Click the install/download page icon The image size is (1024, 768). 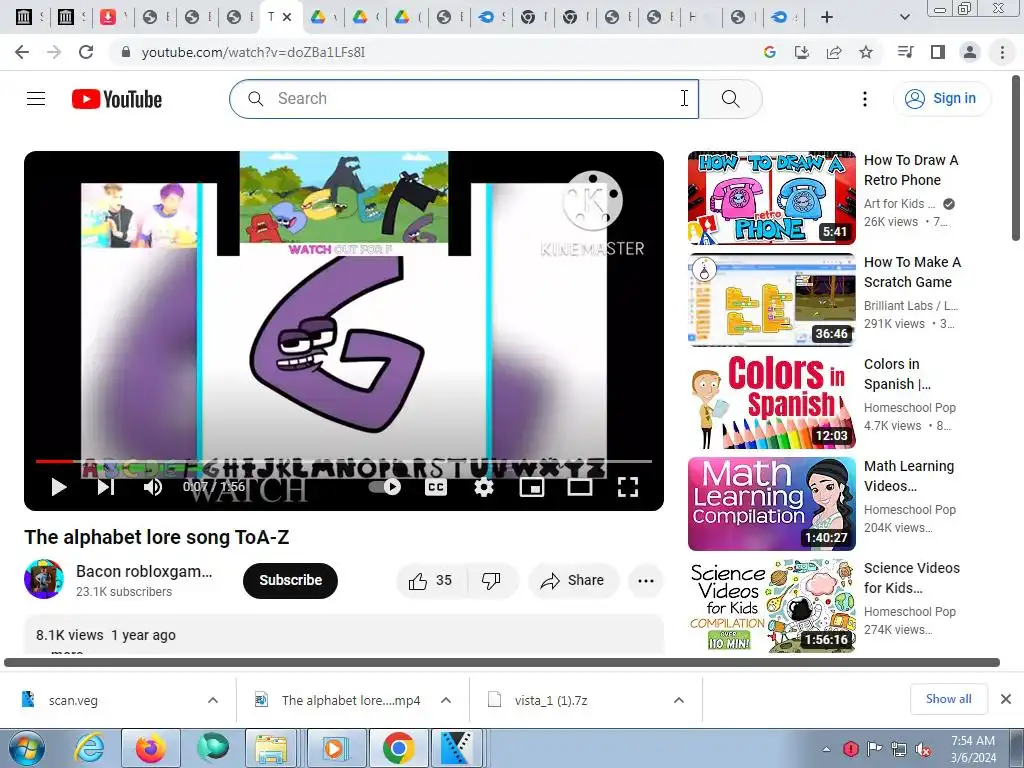[x=802, y=52]
